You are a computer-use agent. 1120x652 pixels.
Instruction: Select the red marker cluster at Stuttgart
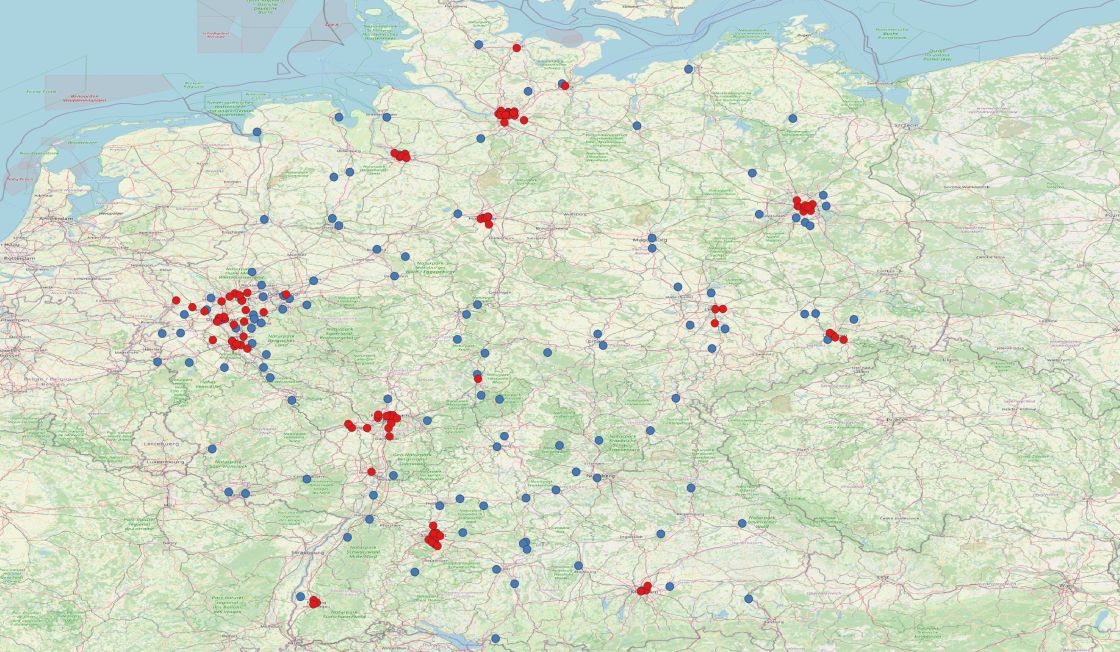(434, 537)
